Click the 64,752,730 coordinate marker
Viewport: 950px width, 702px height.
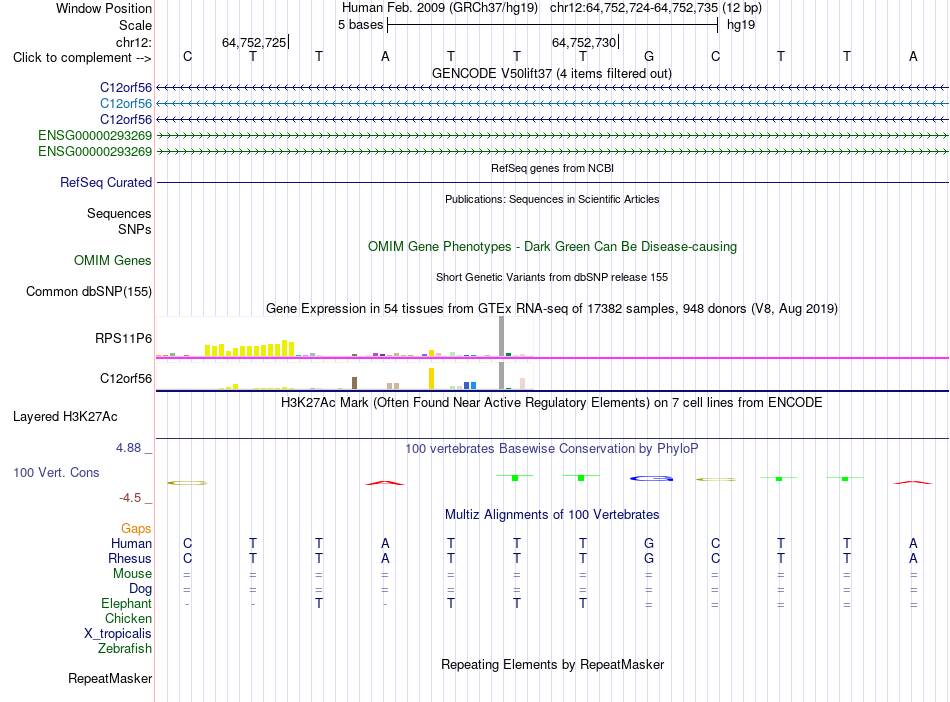584,42
